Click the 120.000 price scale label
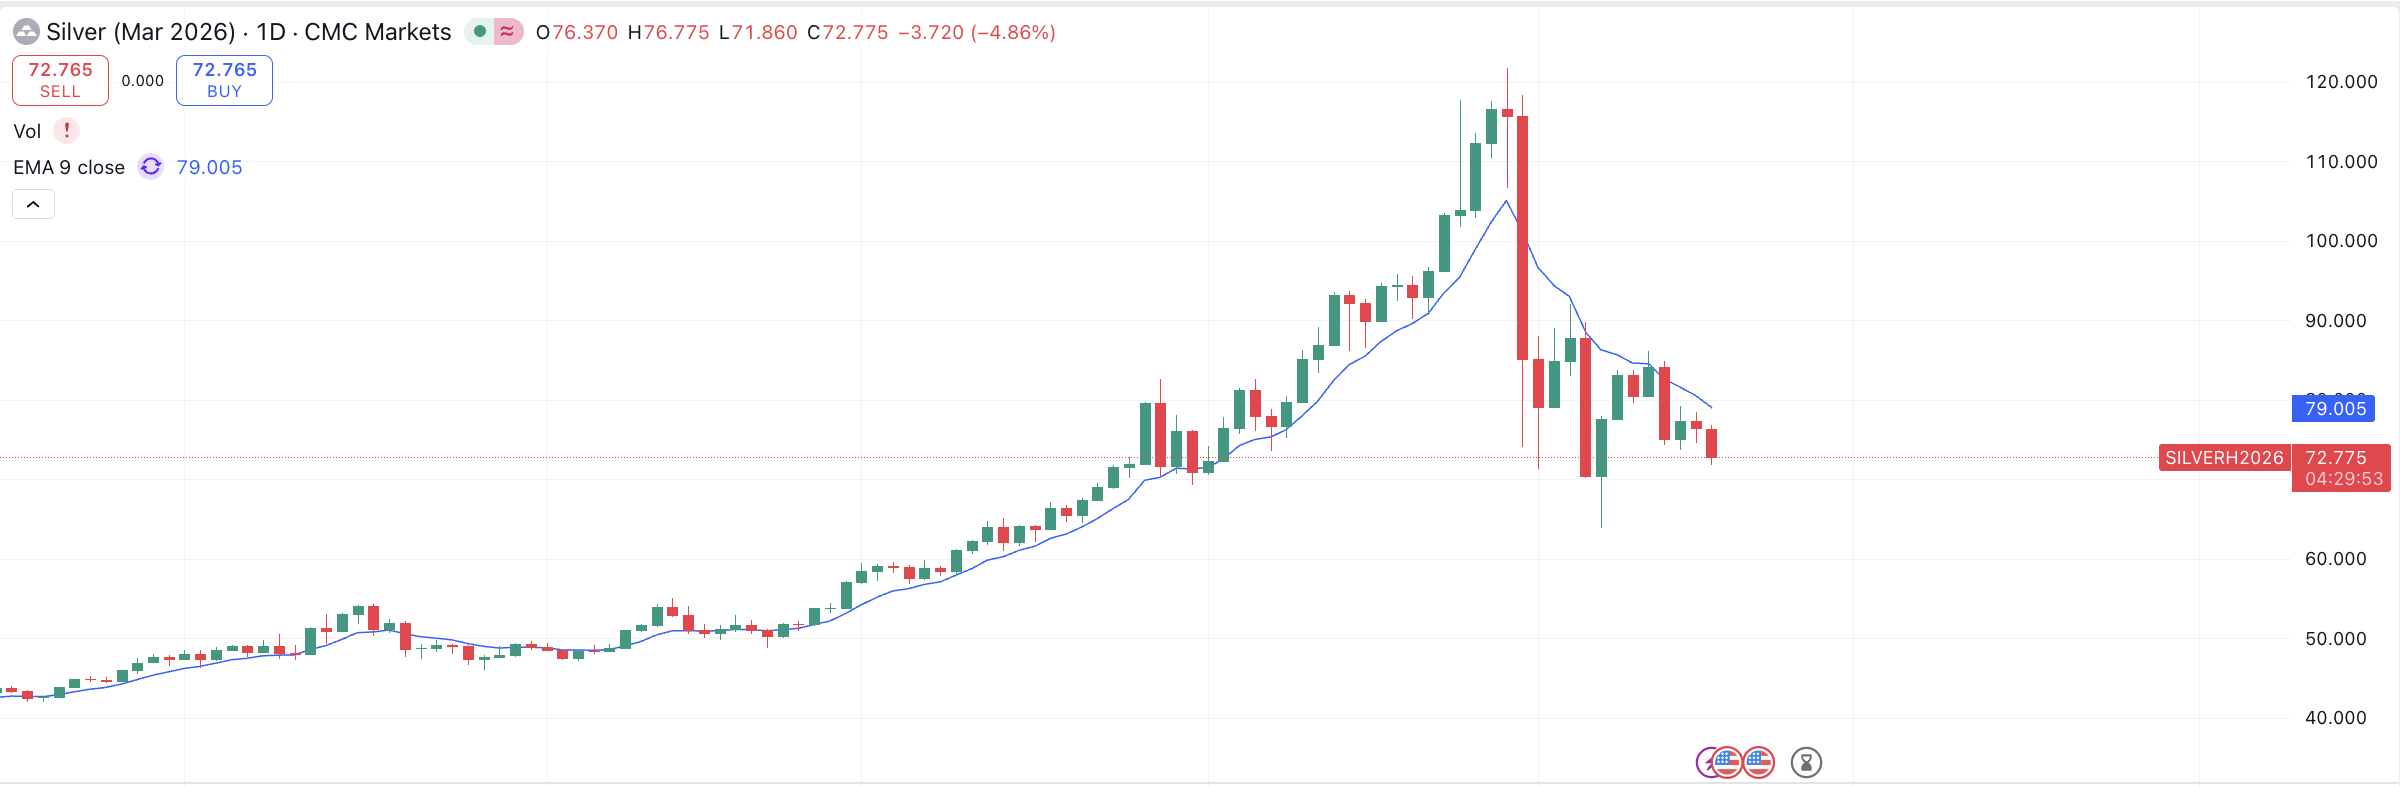Viewport: 2400px width, 786px height. pyautogui.click(x=2341, y=82)
